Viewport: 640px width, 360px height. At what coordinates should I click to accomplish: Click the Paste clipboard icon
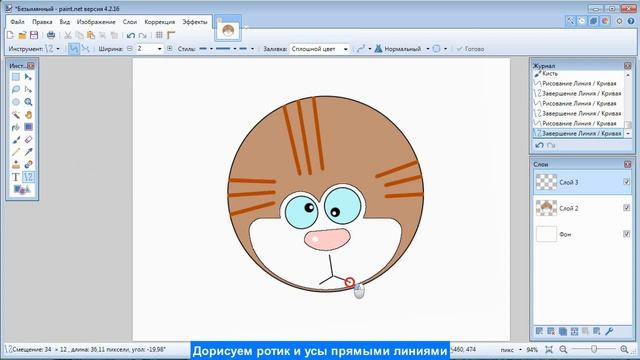pos(91,35)
